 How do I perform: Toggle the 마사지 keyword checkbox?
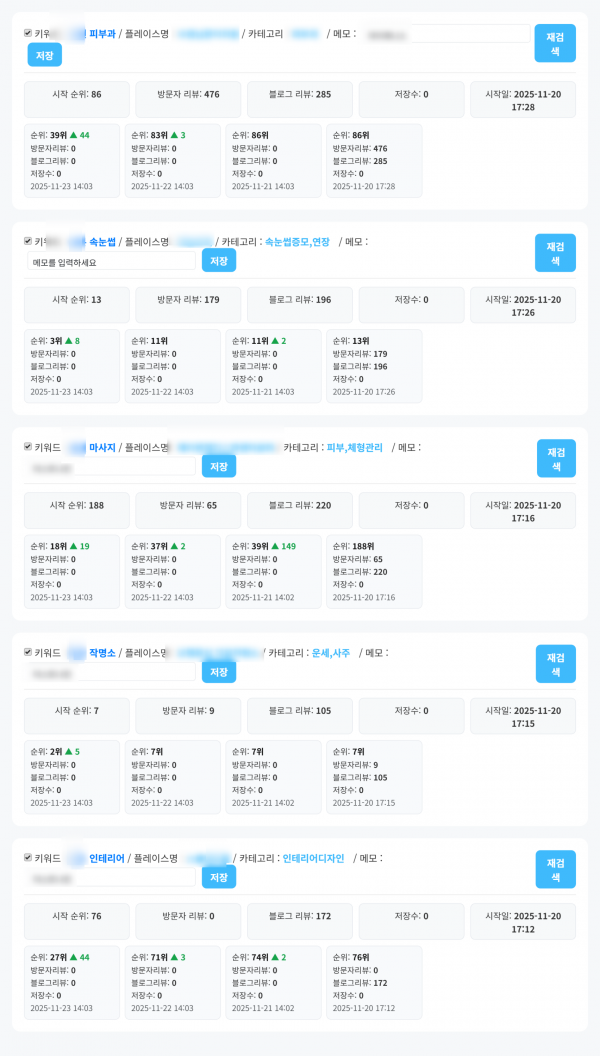(28, 447)
